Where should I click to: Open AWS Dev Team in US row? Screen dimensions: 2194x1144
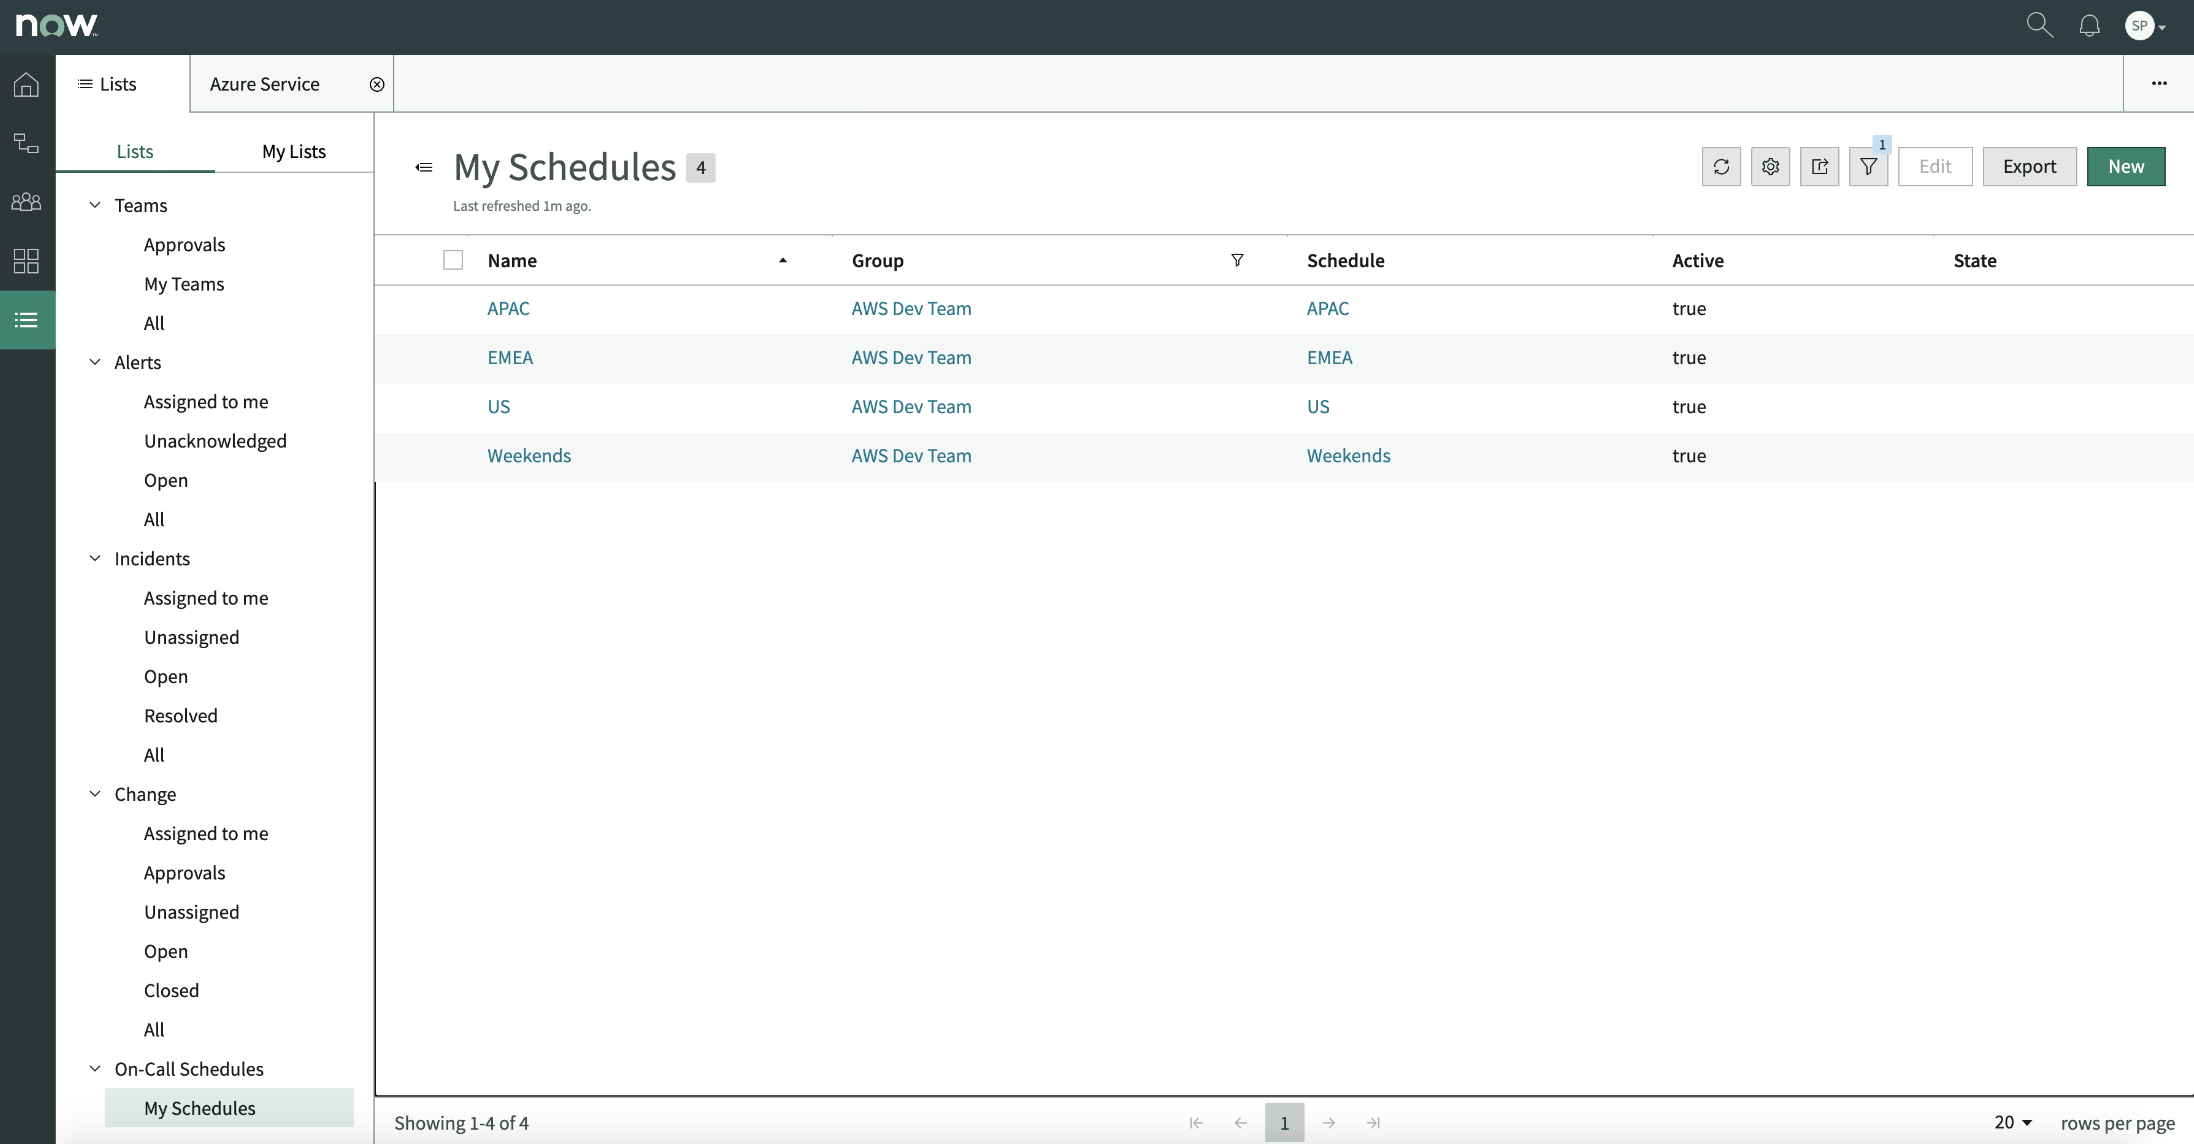click(x=911, y=407)
